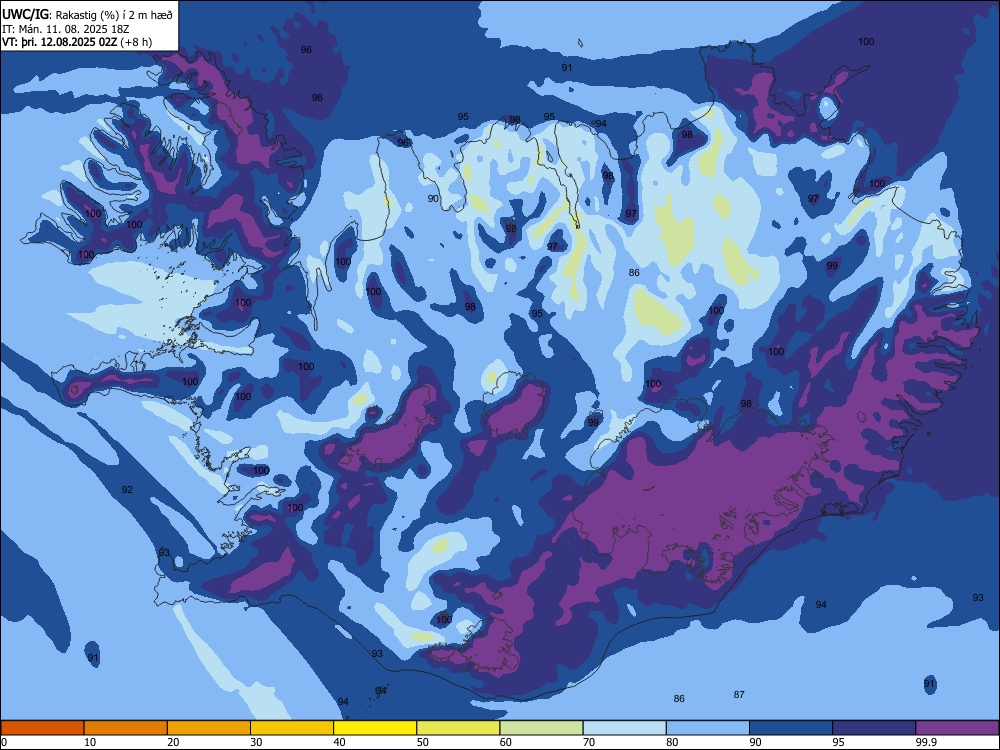Click the orange 10–20 legend swatch
The image size is (1000, 750).
click(126, 728)
